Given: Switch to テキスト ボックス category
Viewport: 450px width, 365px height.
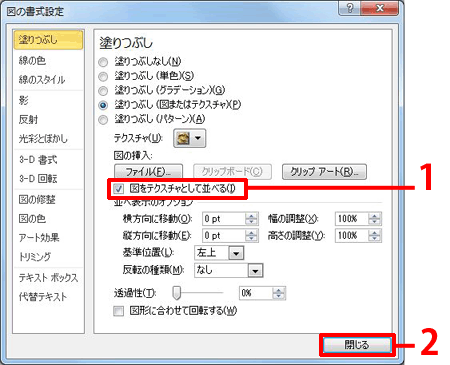Looking at the screenshot, I should 48,278.
